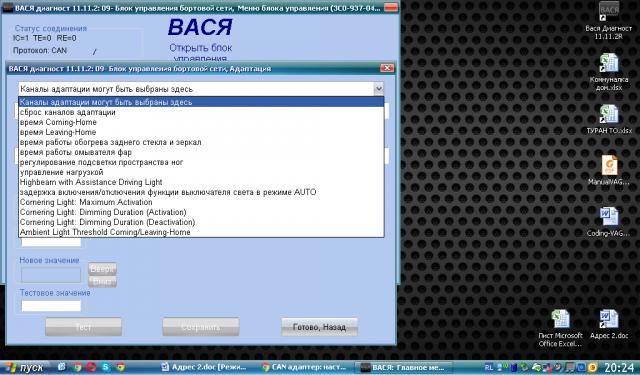This screenshot has height=375, width=640.
Task: Open the Лист Microsoft Office Excel desktop icon
Action: pos(560,328)
